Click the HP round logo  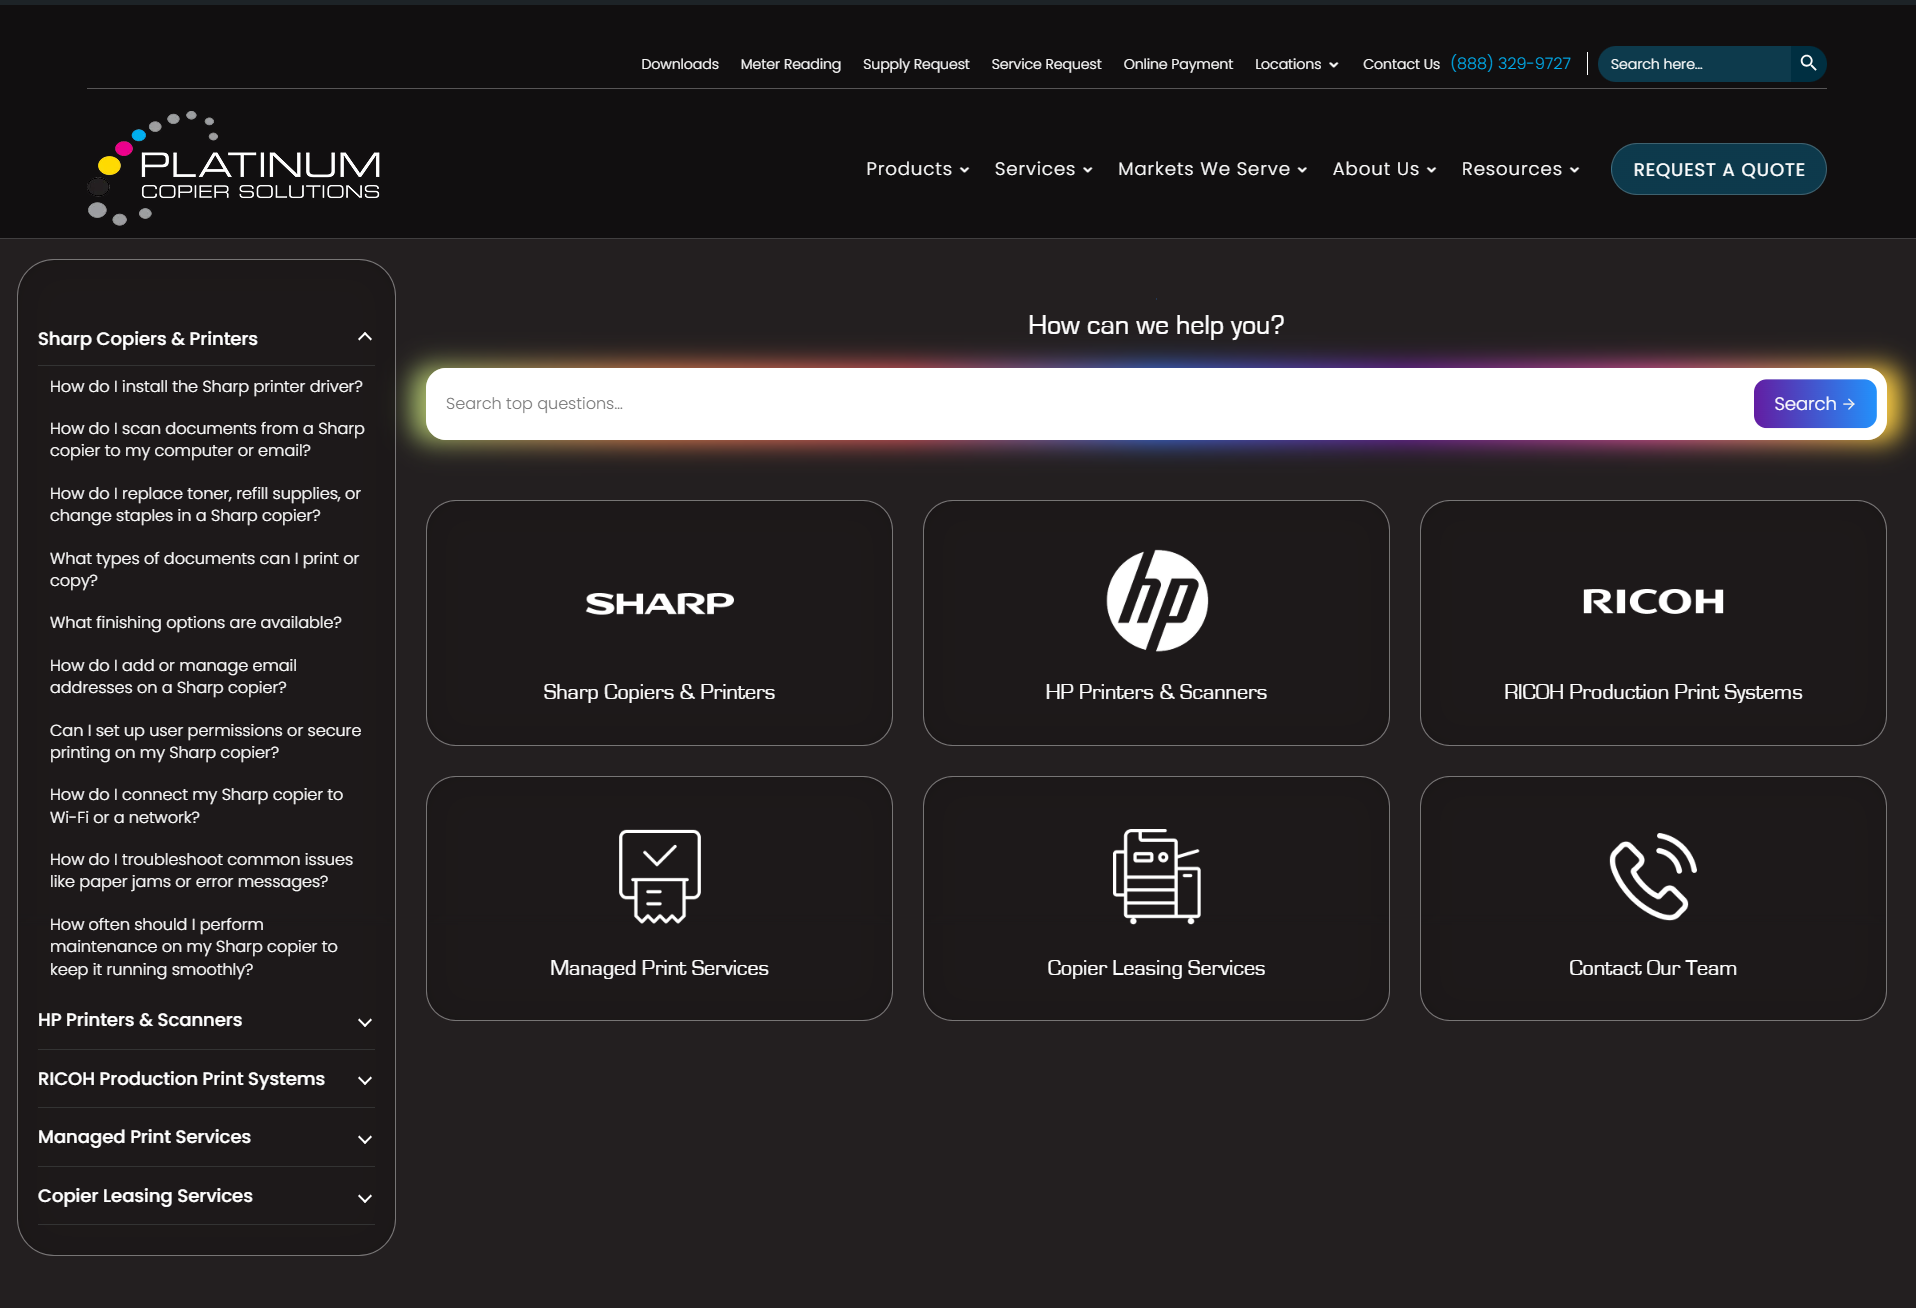click(1157, 601)
